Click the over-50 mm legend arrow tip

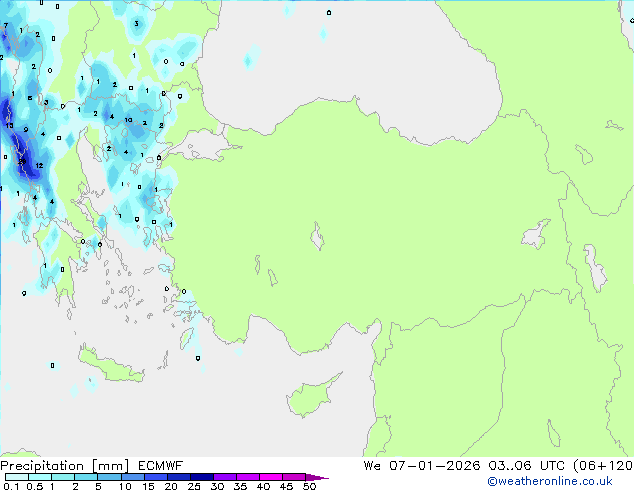click(317, 477)
